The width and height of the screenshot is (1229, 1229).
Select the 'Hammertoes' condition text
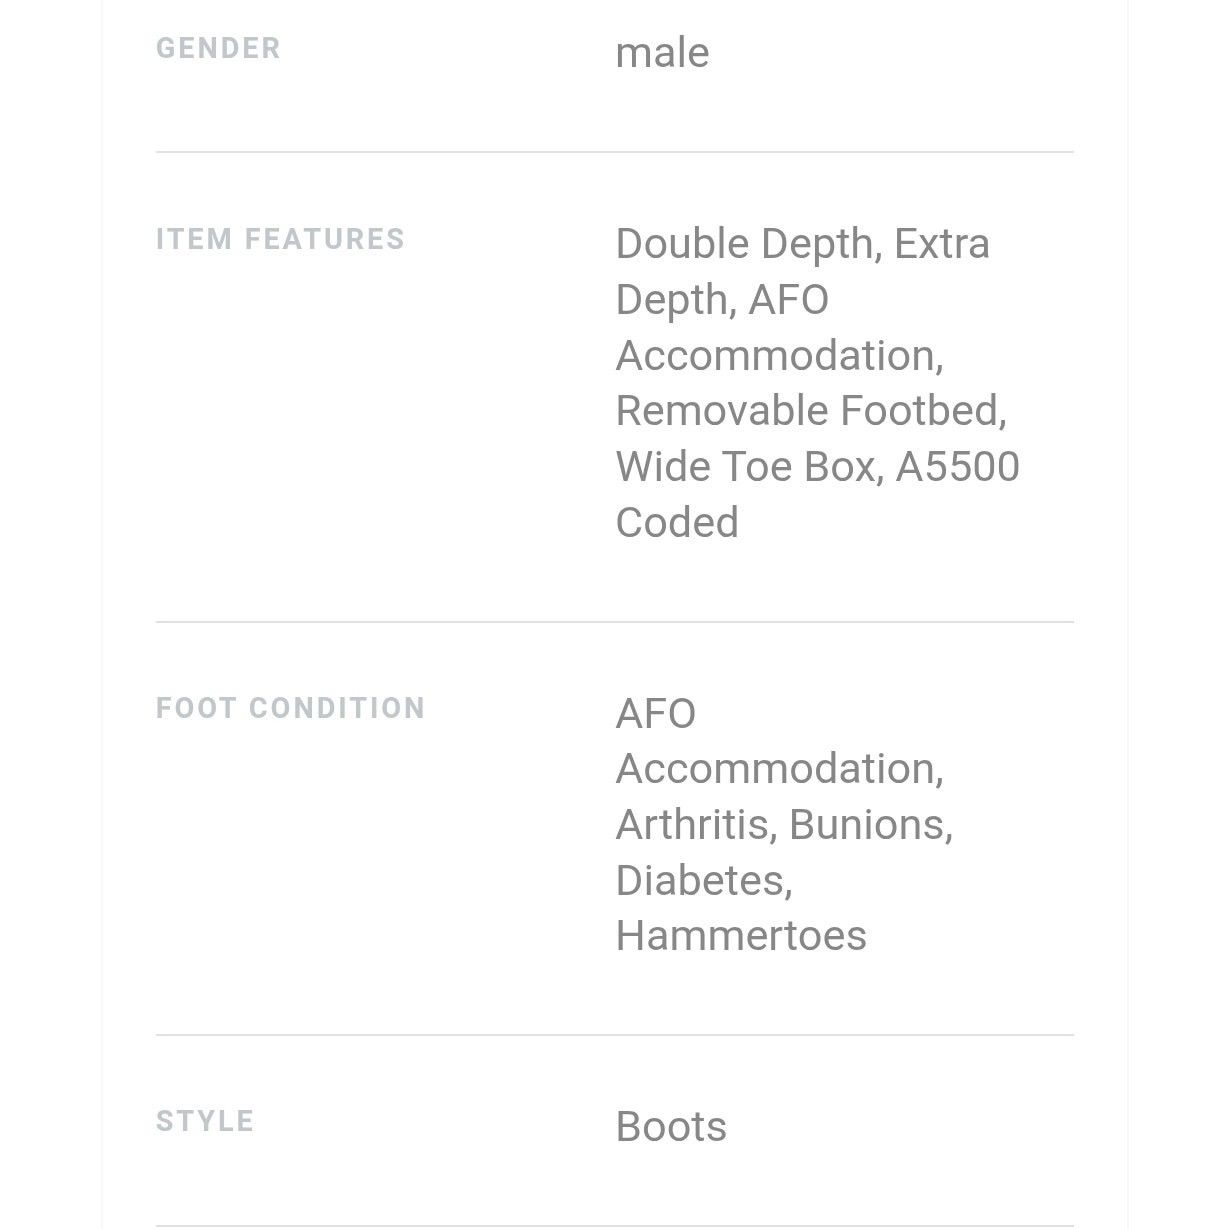[741, 936]
